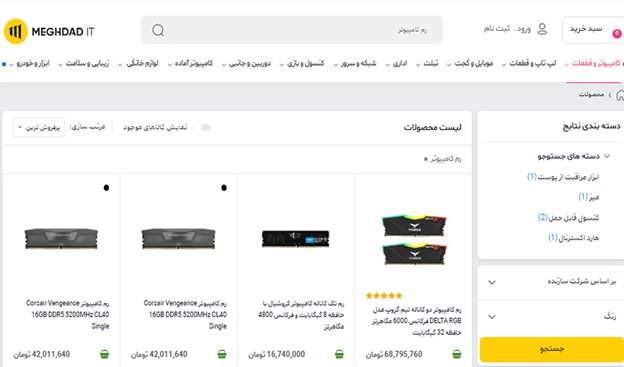Viewport: 624px width, 367px height.
Task: Open the middle Corsair Vengeance RAM thumbnail
Action: [x=178, y=238]
